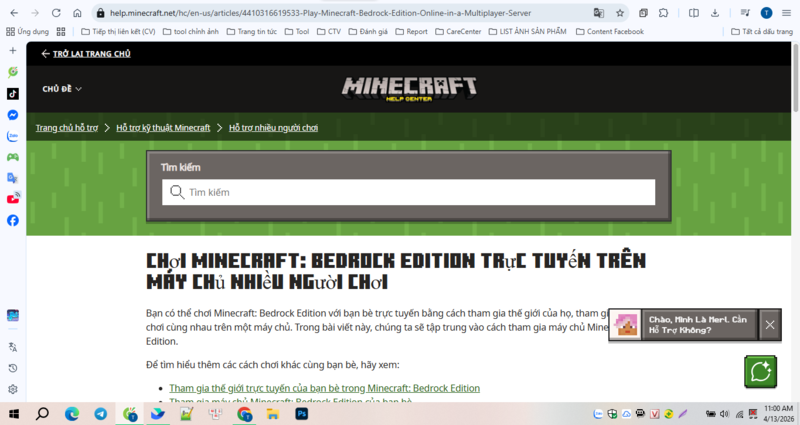Close the Merl chat greeting popup

coord(770,324)
